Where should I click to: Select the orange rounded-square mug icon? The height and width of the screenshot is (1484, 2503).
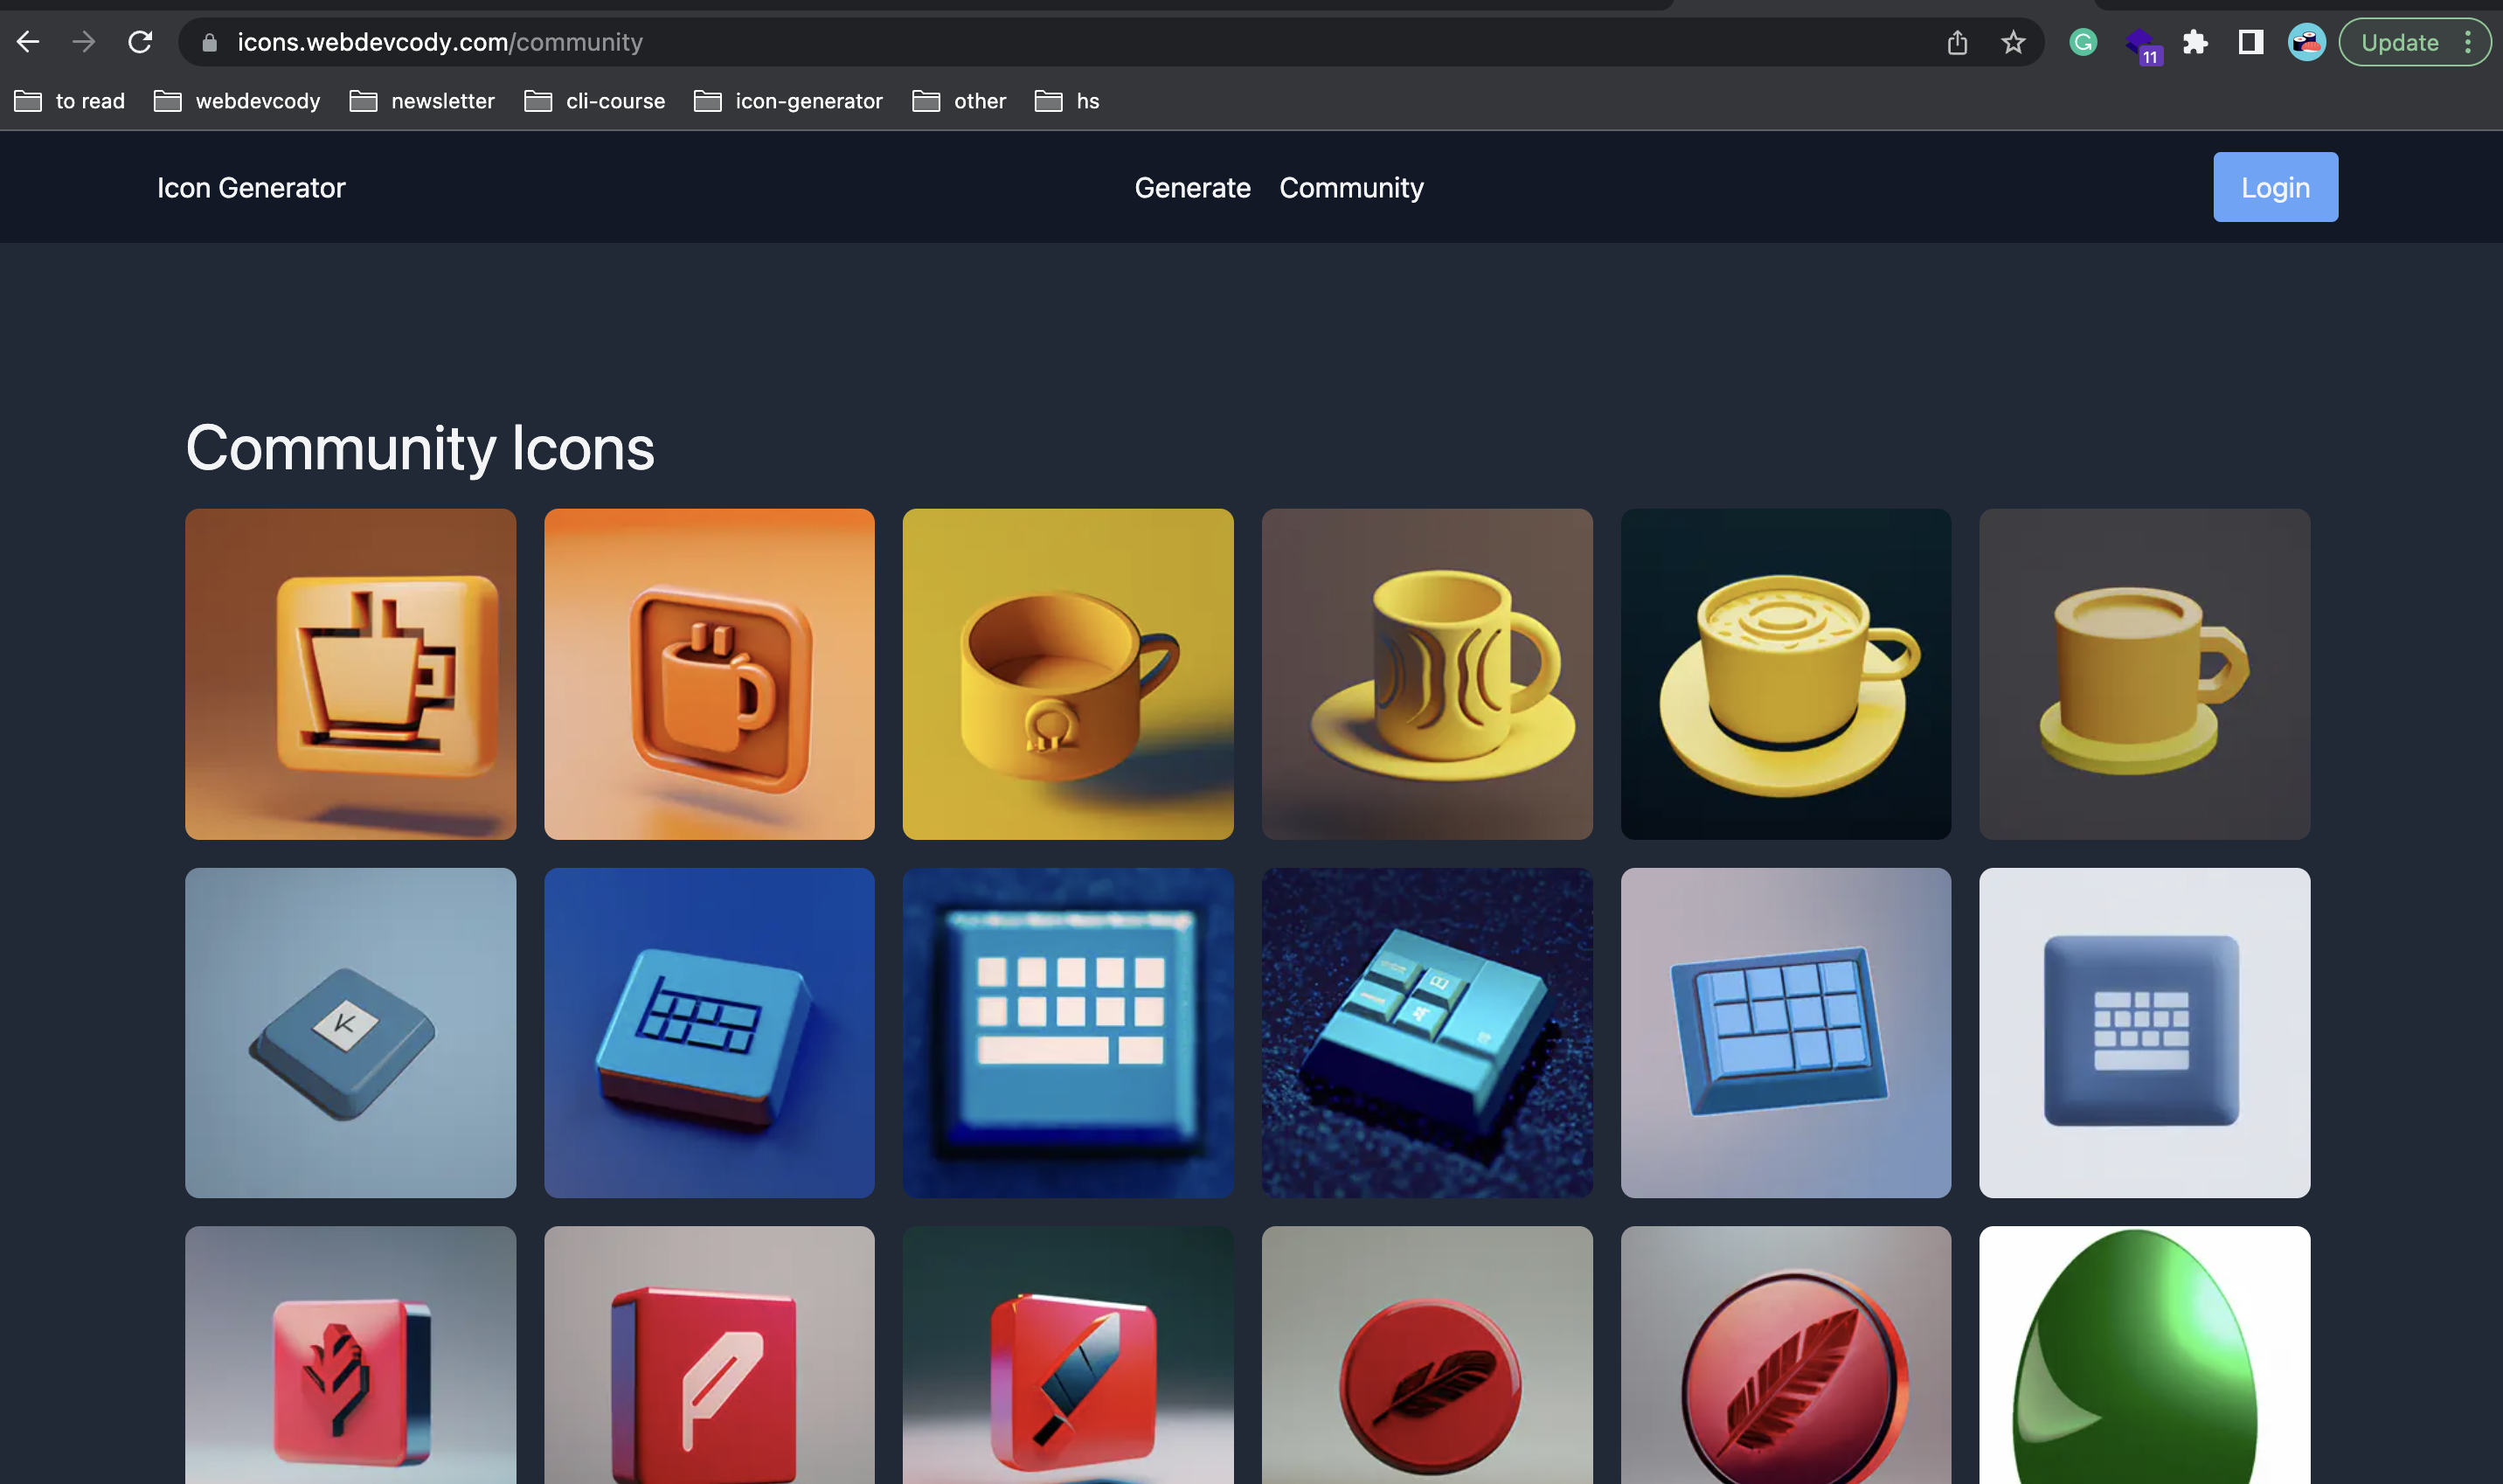[709, 674]
